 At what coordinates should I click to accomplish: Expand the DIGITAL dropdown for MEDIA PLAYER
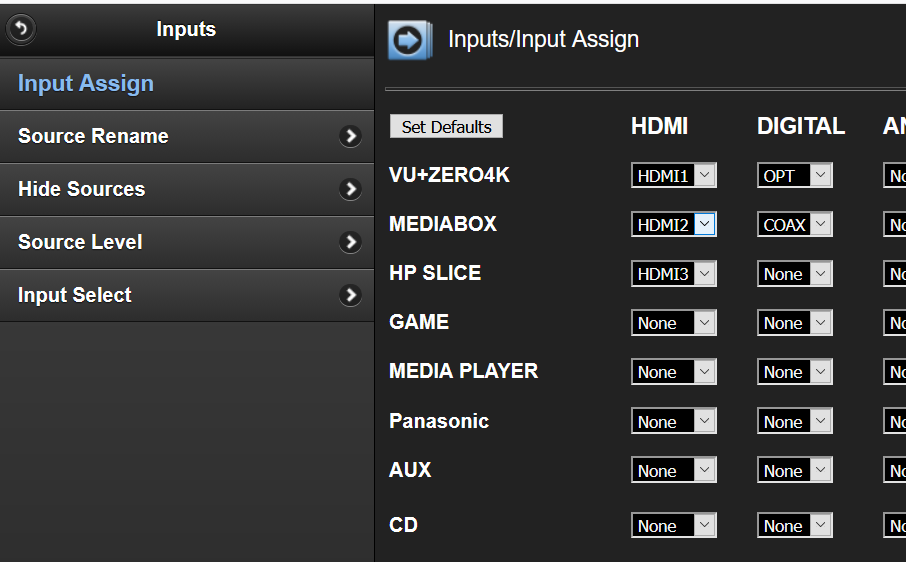(795, 372)
